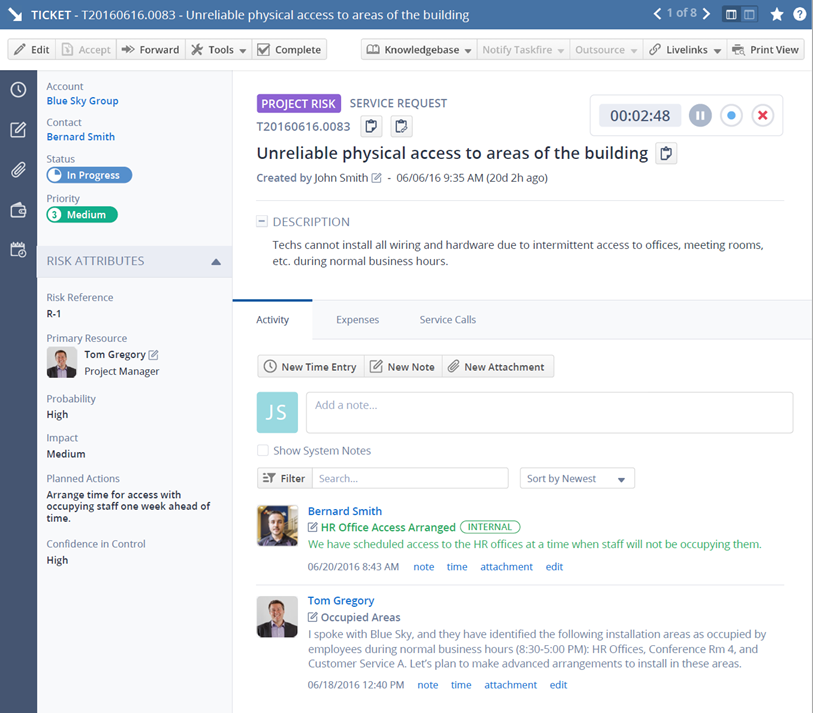Click the Forward toolbar button
Image resolution: width=813 pixels, height=713 pixels.
pos(150,50)
